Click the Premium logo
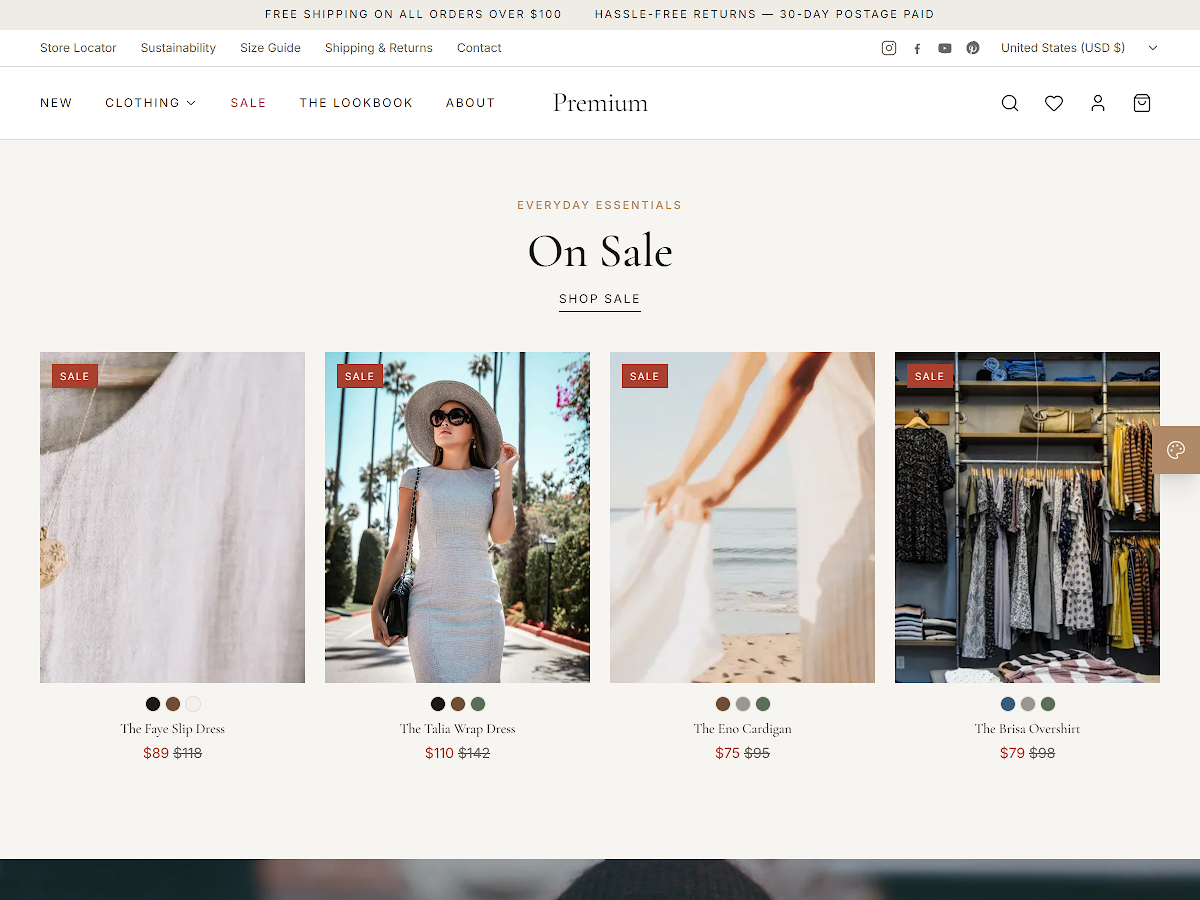 (x=600, y=103)
